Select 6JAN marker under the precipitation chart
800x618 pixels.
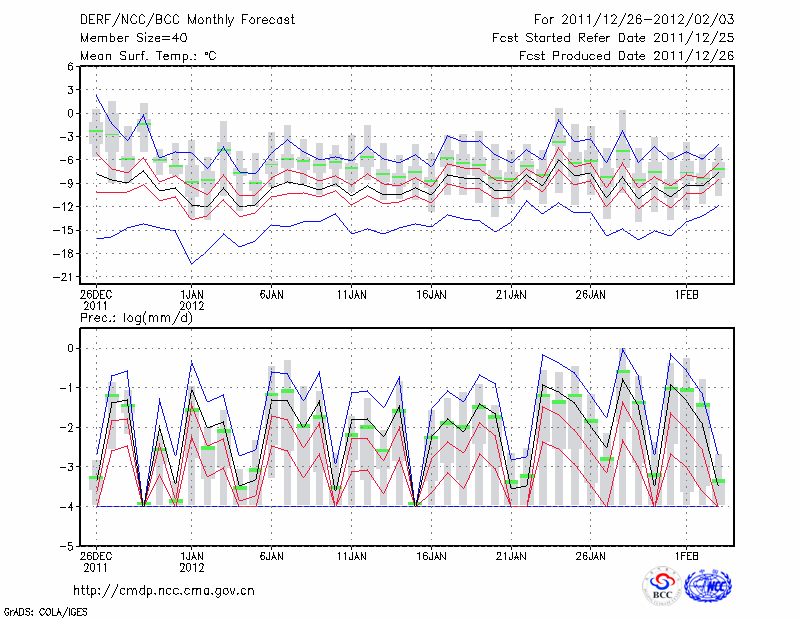271,554
